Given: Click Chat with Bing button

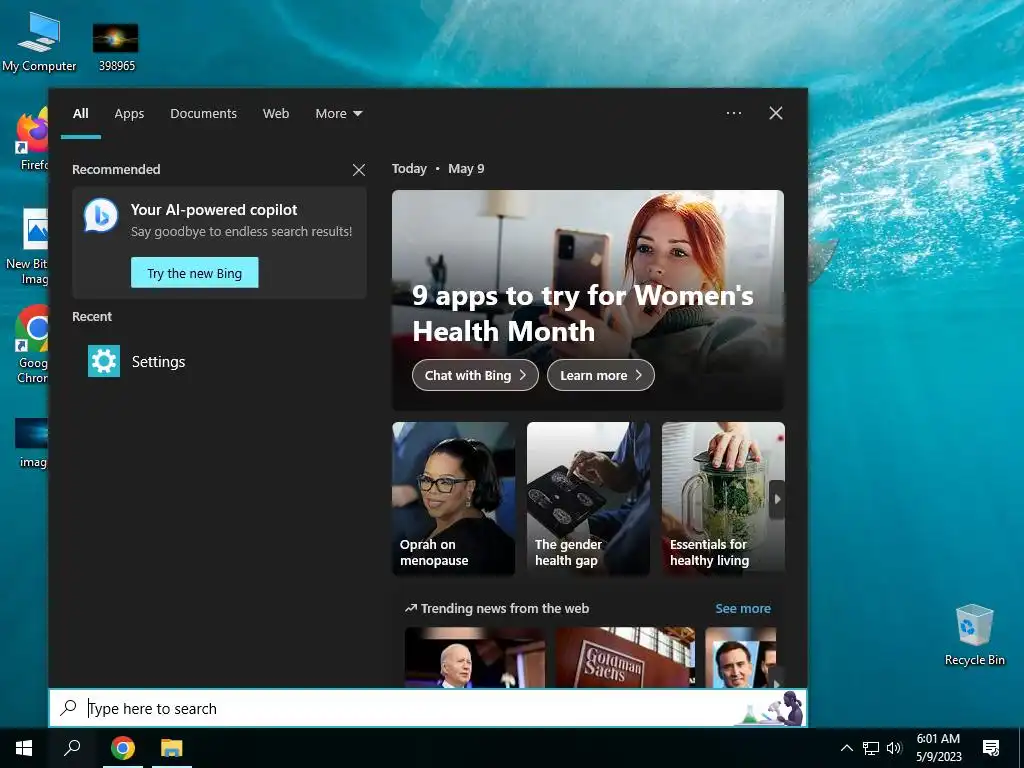Looking at the screenshot, I should (475, 375).
